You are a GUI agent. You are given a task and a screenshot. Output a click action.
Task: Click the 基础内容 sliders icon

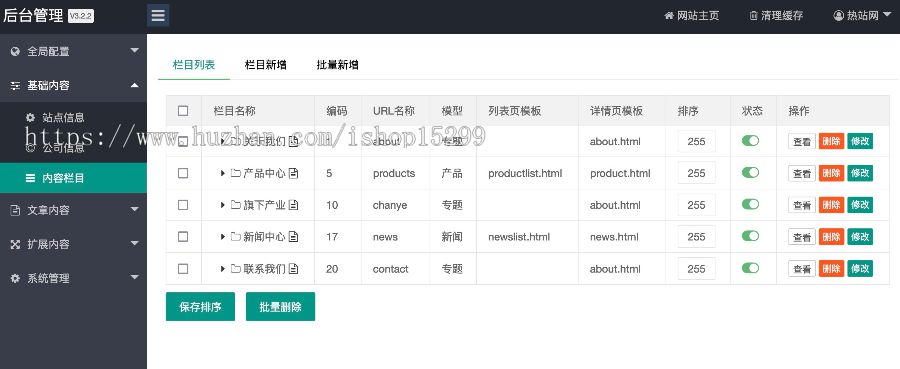[15, 86]
